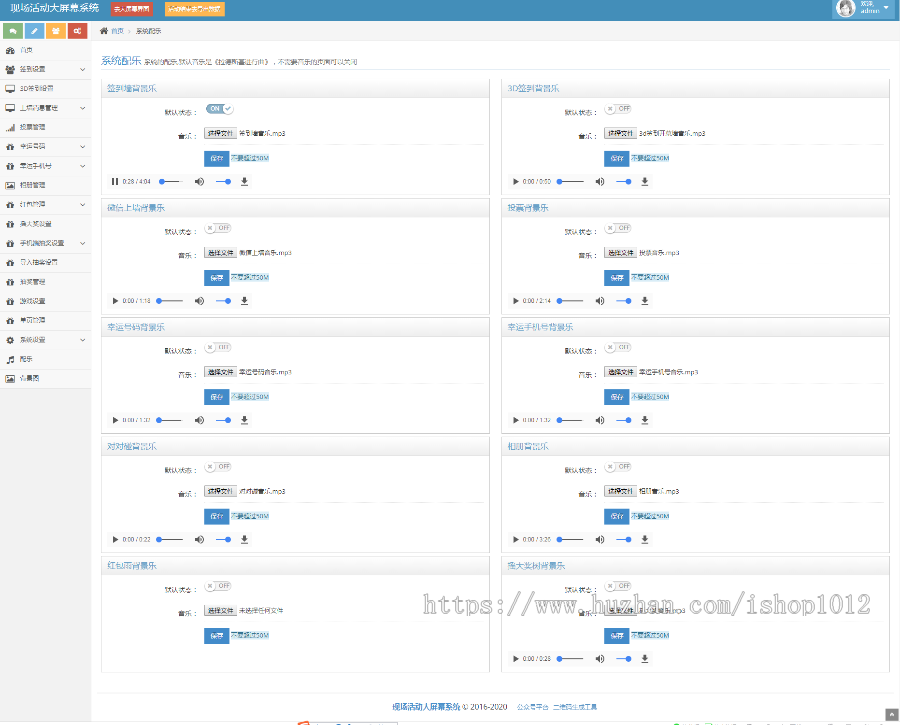The height and width of the screenshot is (725, 900).
Task: Seek the 签到墙背景乐 playback progress bar
Action: tap(171, 181)
